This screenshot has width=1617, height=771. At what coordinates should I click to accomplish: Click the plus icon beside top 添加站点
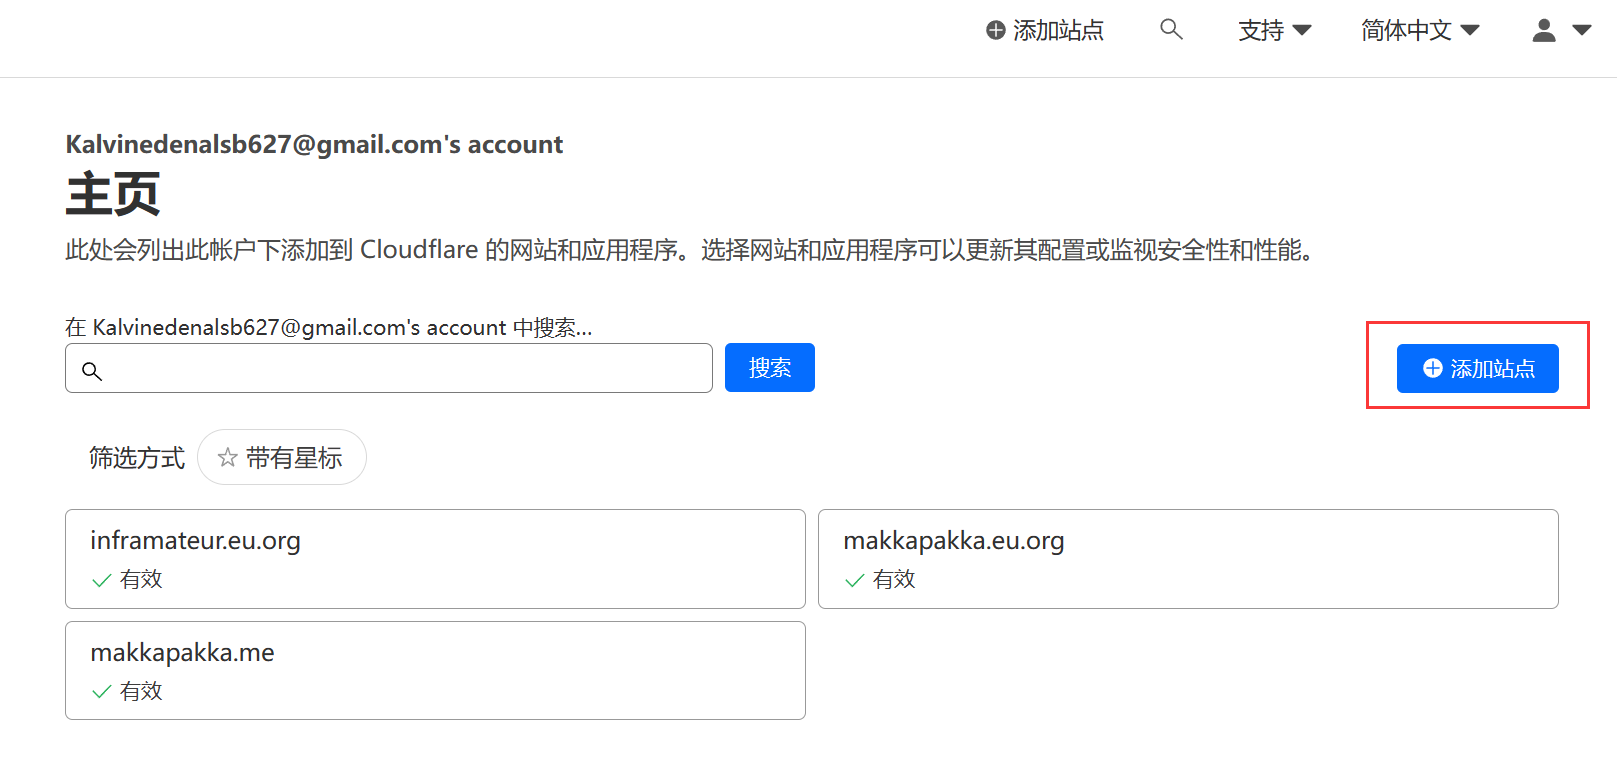click(995, 31)
